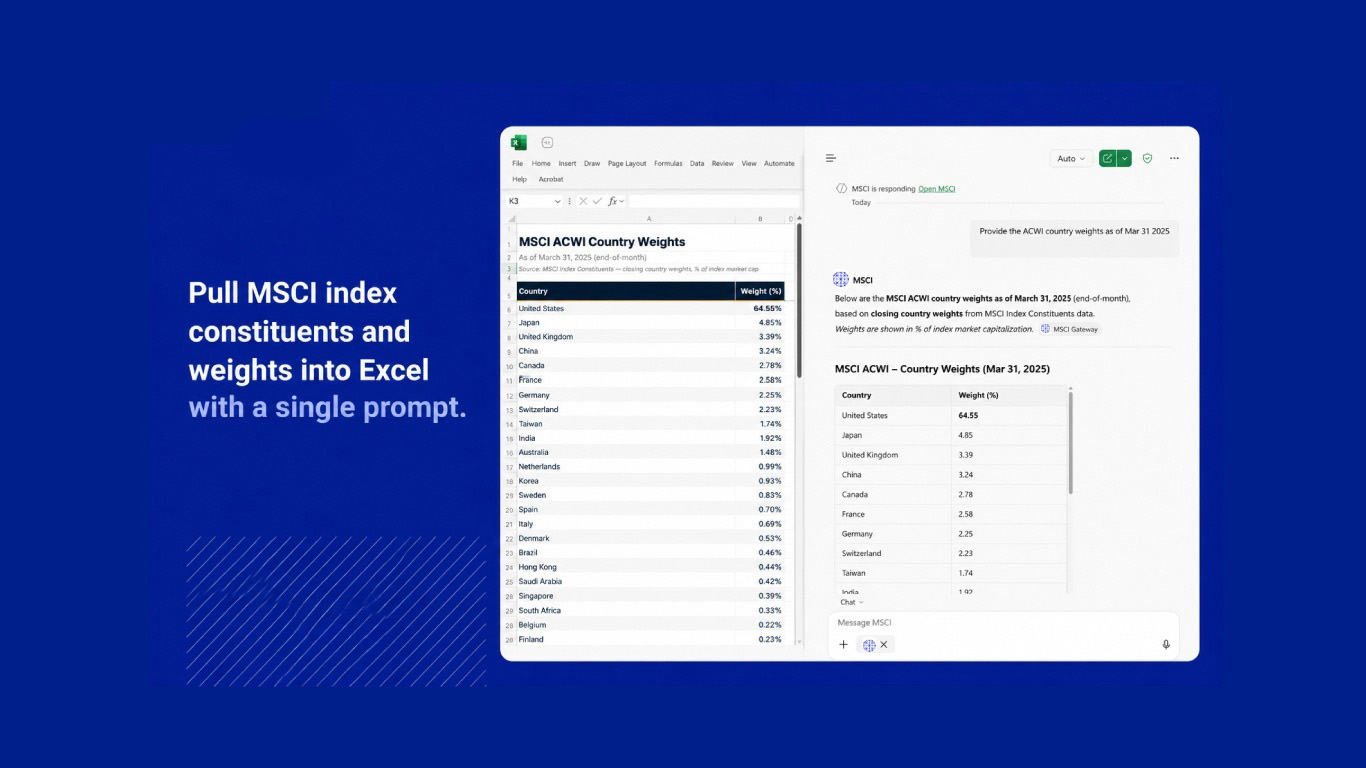The image size is (1366, 768).
Task: Select the 'Netherlands' cell in the spreadsheet
Action: click(x=626, y=467)
